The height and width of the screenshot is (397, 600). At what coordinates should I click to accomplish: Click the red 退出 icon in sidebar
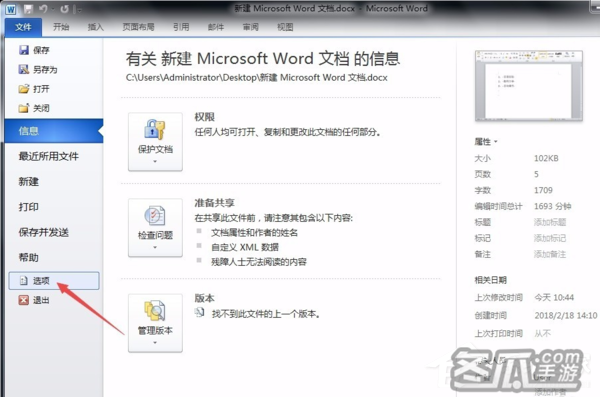pos(24,300)
